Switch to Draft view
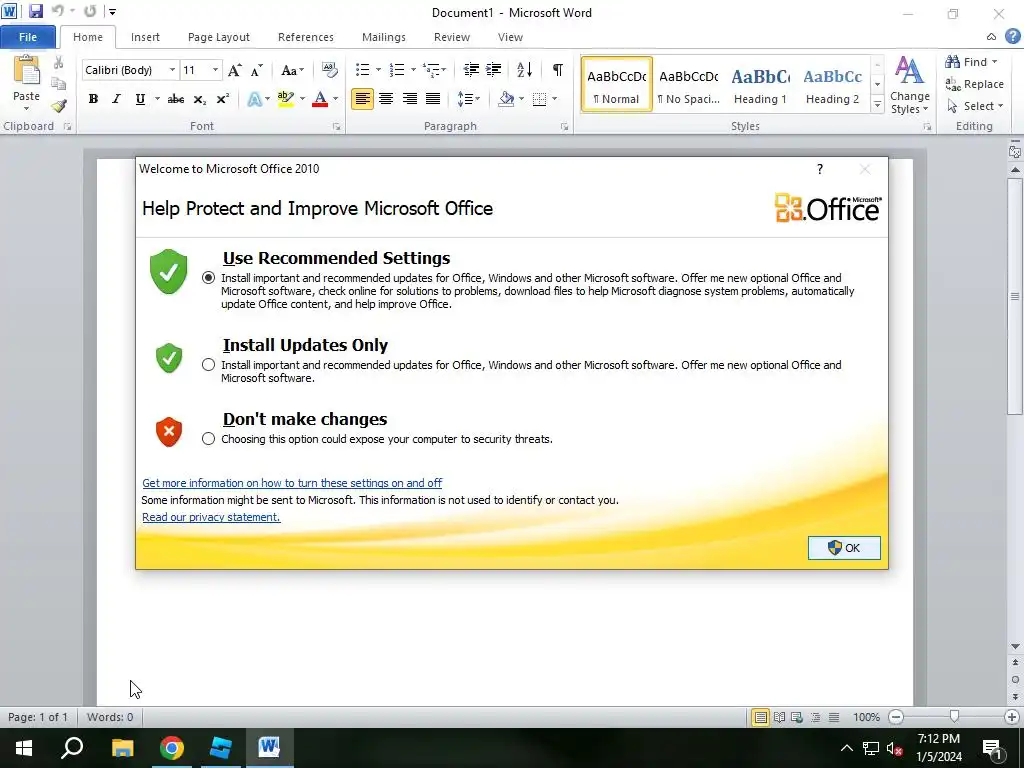The height and width of the screenshot is (768, 1024). coord(834,717)
